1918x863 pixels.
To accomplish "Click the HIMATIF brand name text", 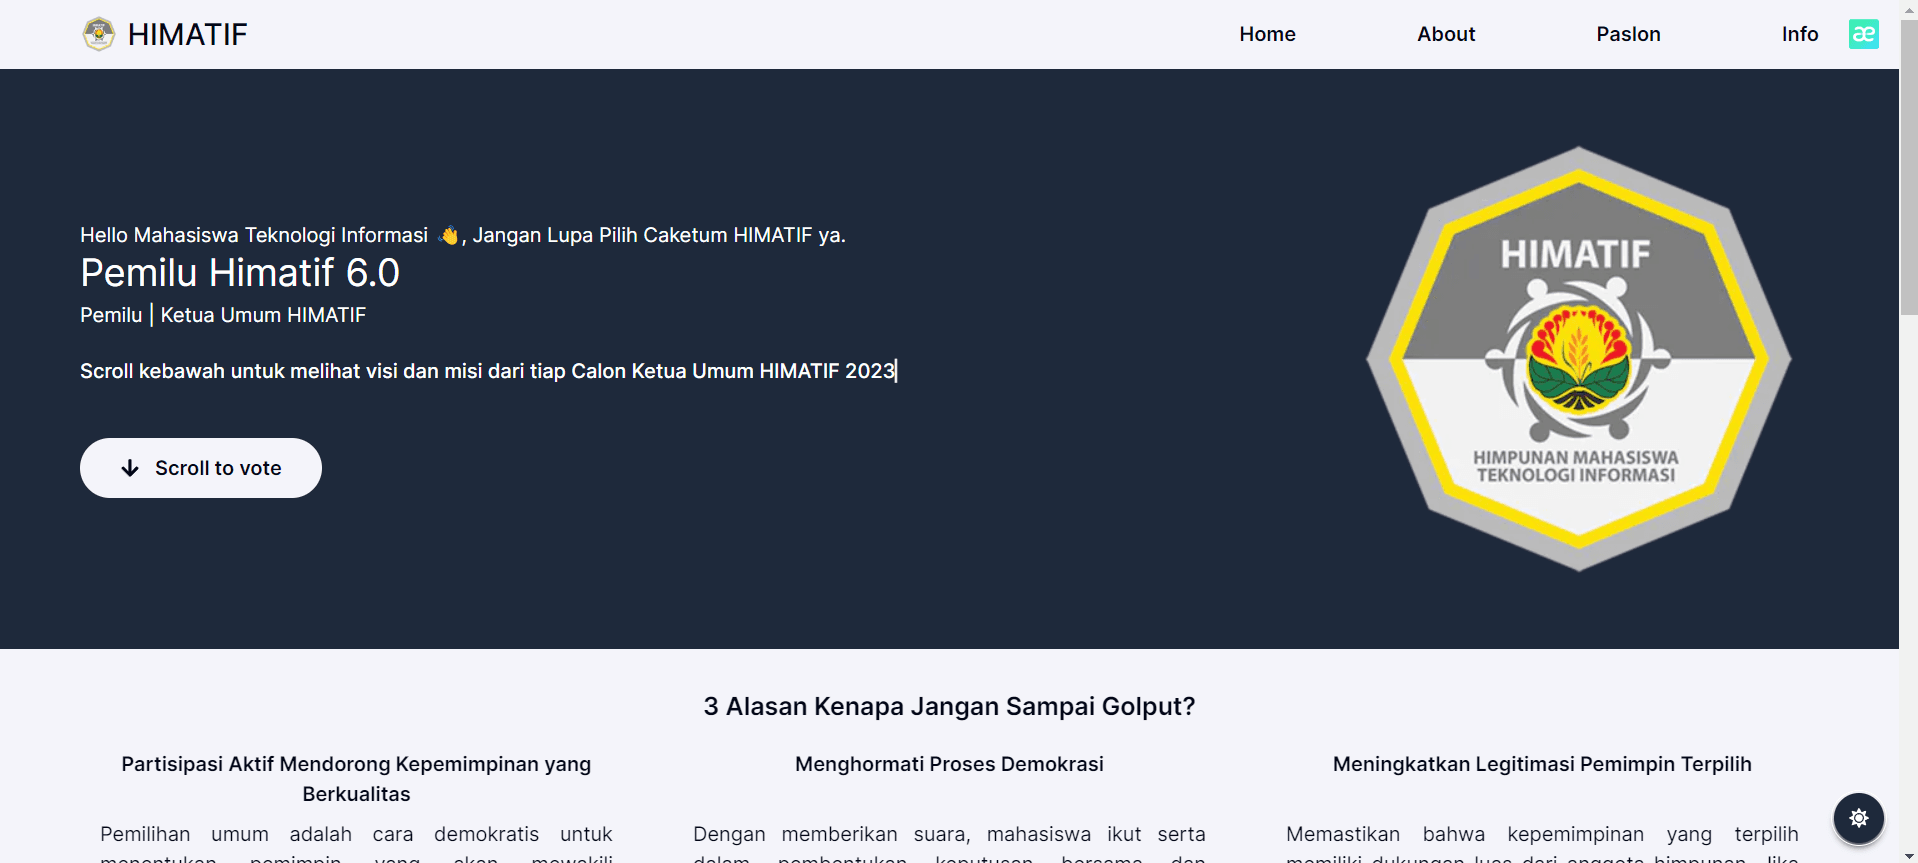I will [187, 35].
